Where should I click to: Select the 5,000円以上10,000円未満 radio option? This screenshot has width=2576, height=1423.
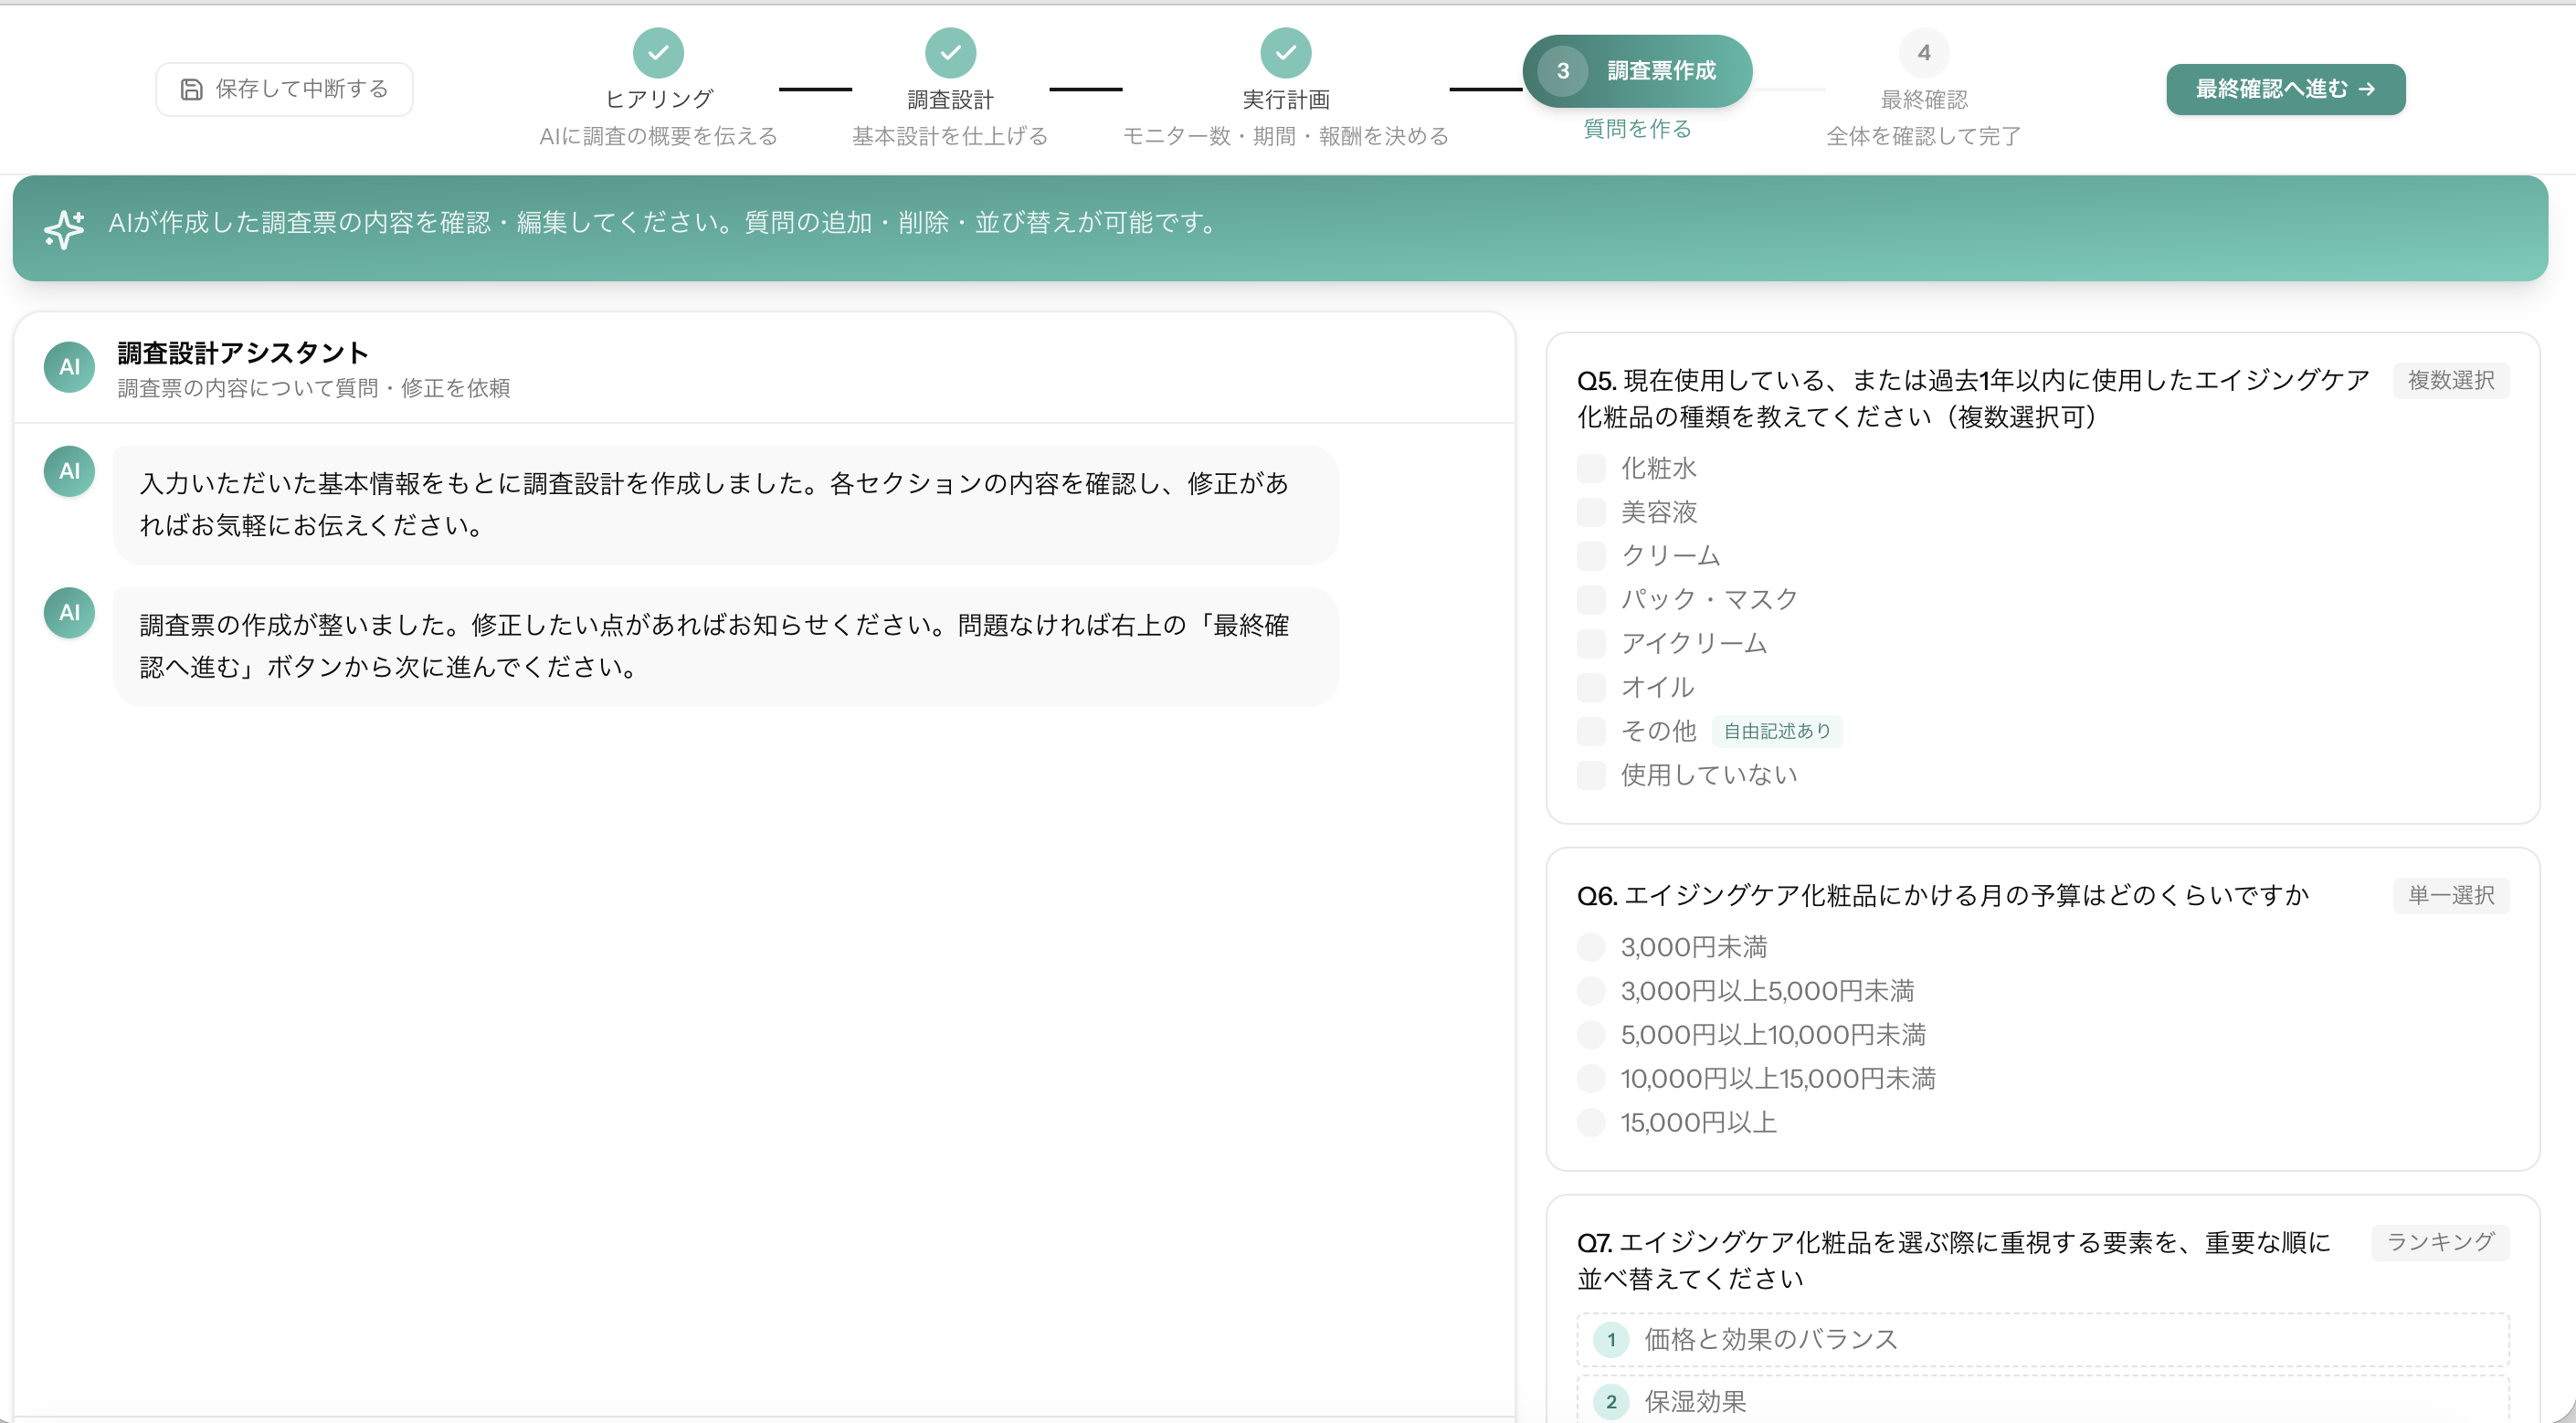(x=1591, y=1035)
